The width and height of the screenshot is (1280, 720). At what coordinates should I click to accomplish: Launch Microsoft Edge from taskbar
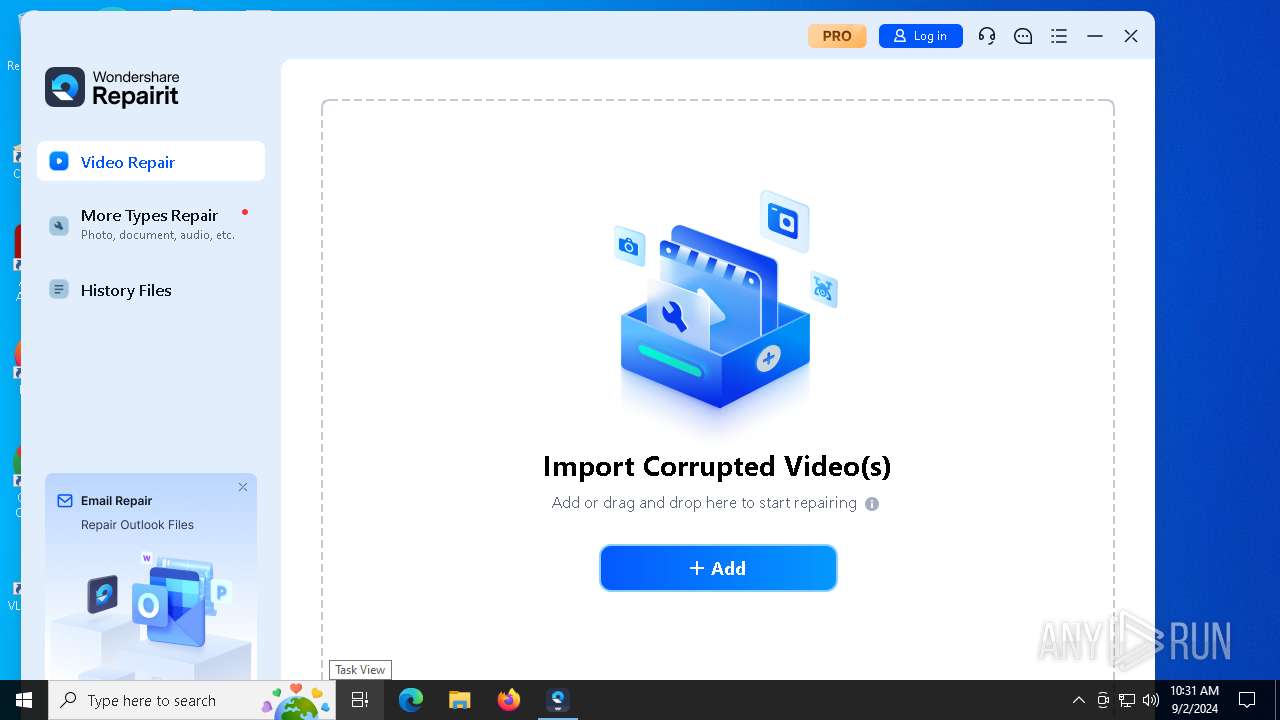[411, 700]
